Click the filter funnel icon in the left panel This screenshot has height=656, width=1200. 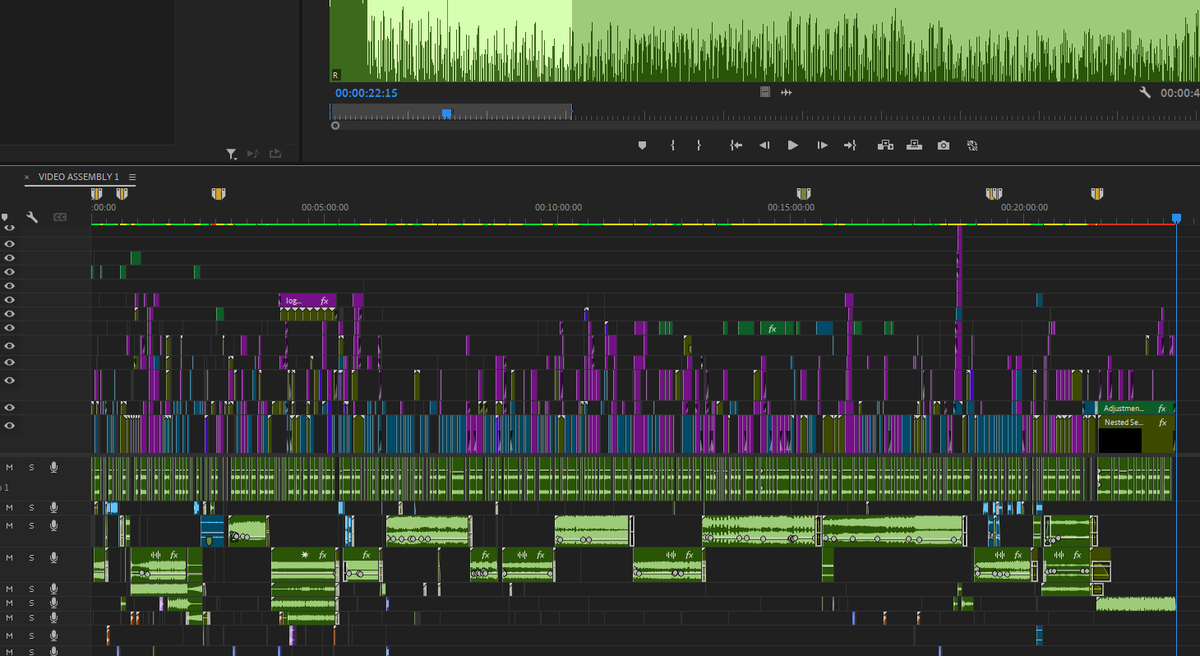[x=231, y=154]
